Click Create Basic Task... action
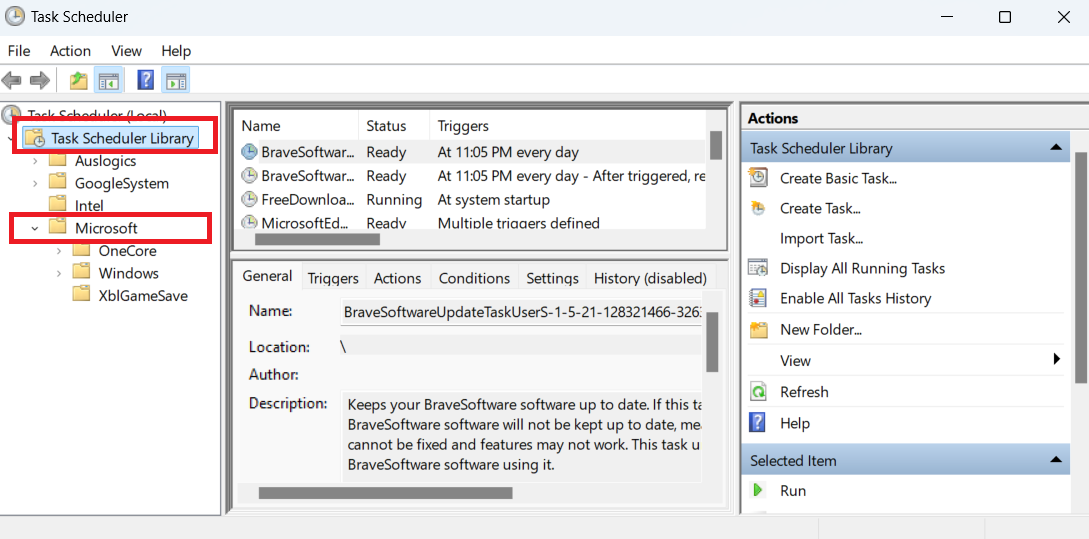1089x539 pixels. click(838, 179)
